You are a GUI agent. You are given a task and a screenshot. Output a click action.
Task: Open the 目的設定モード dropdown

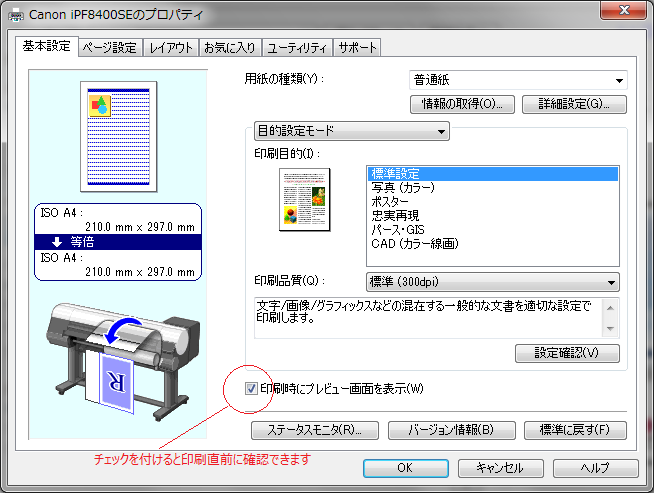(352, 131)
